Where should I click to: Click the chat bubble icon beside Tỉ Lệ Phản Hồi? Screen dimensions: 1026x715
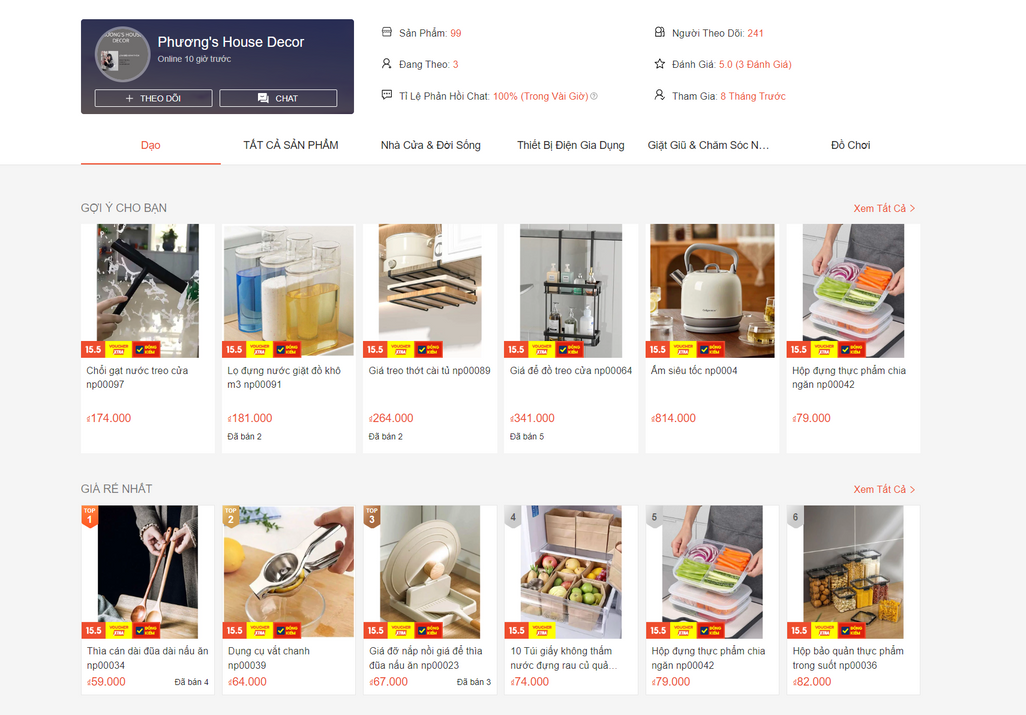coord(387,95)
